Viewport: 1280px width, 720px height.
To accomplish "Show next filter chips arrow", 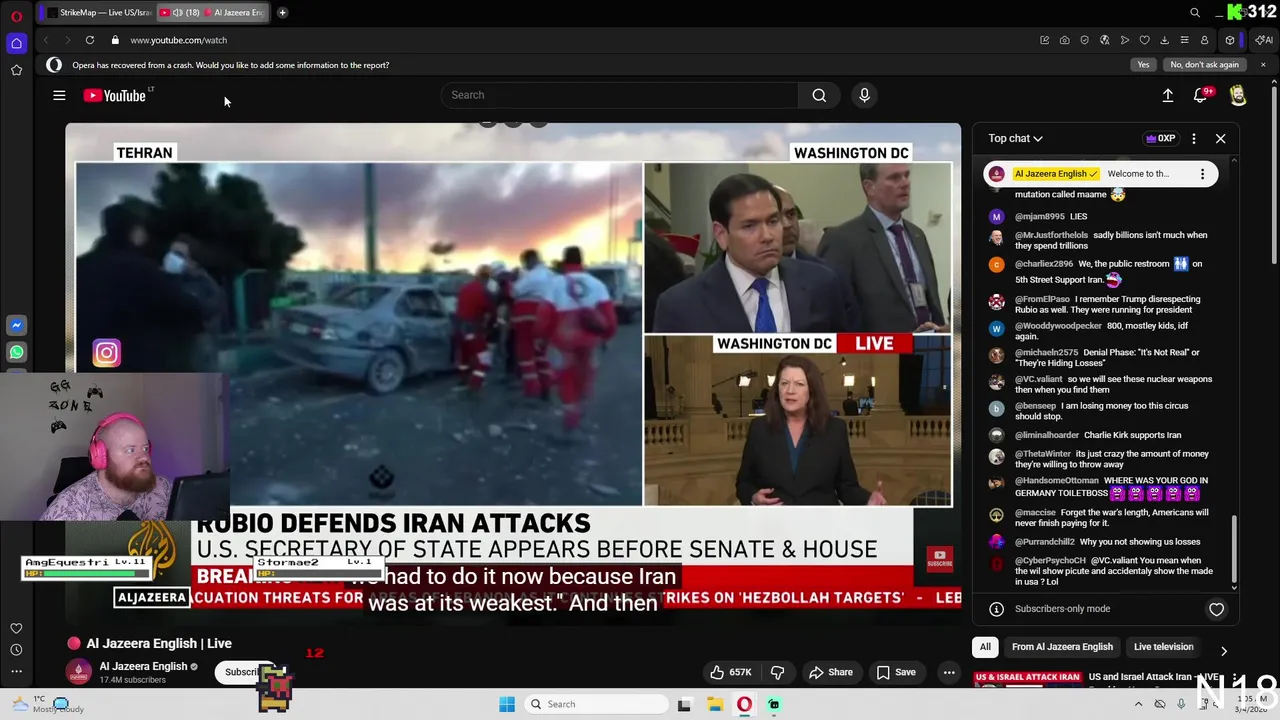I will point(1223,650).
